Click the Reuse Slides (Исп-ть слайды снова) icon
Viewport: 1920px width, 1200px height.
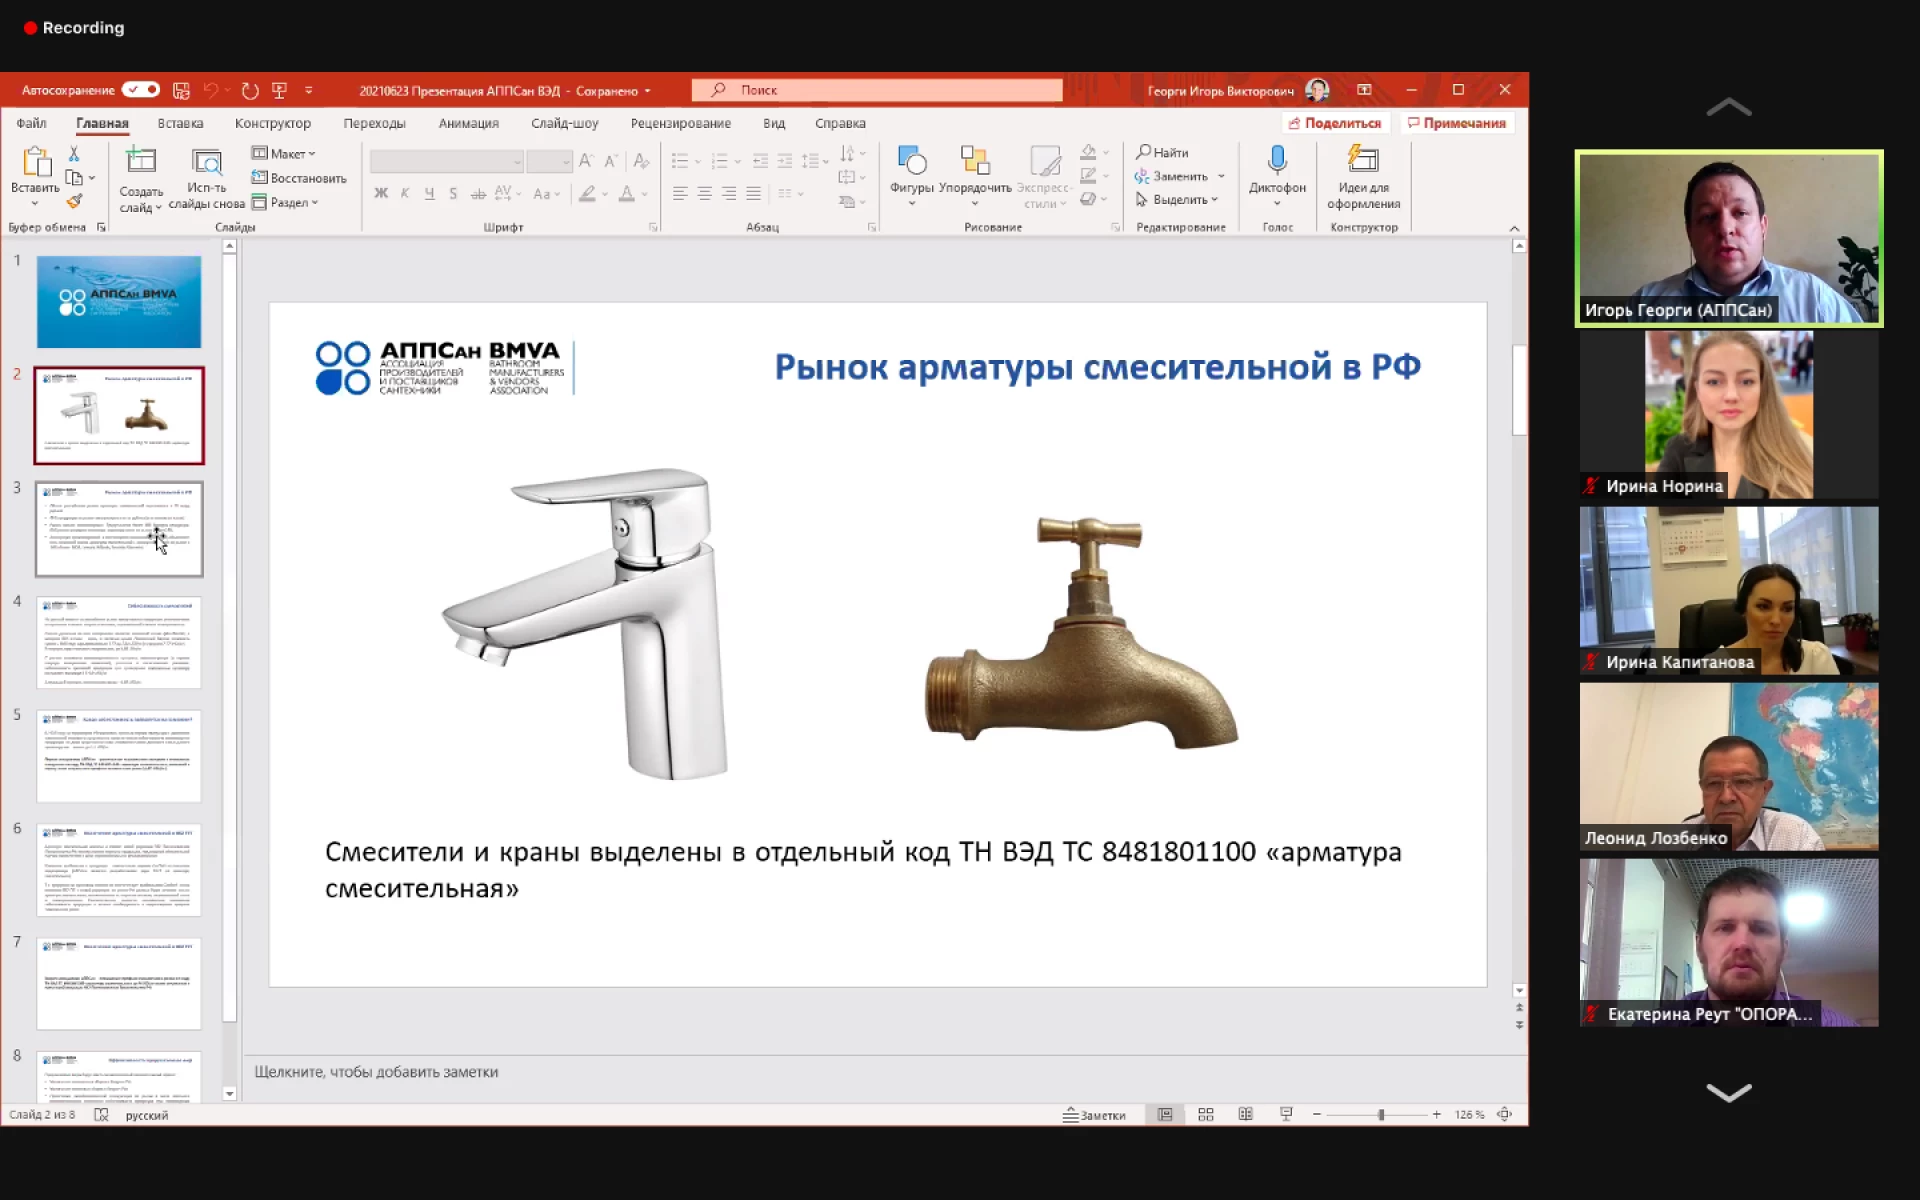tap(206, 162)
